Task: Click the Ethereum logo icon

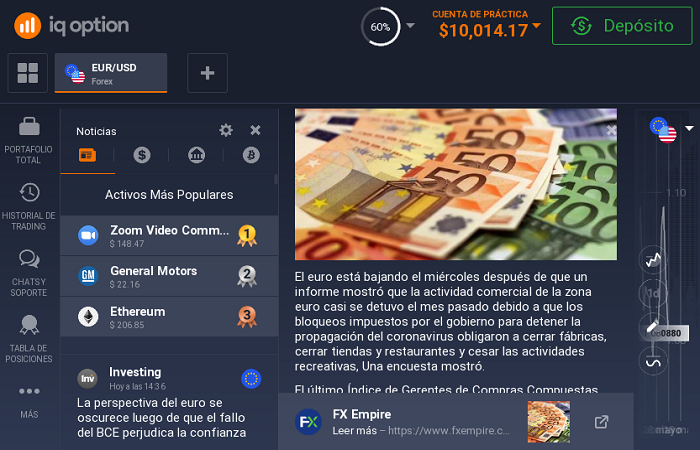Action: coord(88,317)
